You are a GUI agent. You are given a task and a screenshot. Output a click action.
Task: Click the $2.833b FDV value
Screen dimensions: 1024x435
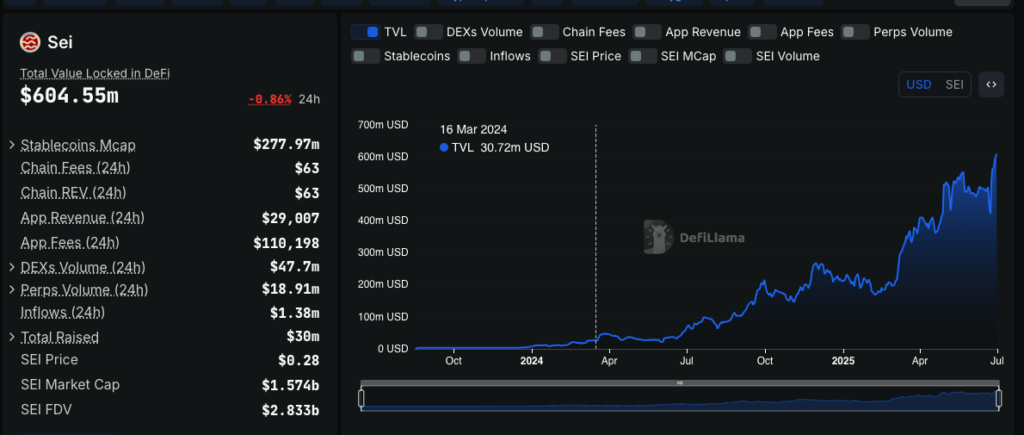coord(291,410)
